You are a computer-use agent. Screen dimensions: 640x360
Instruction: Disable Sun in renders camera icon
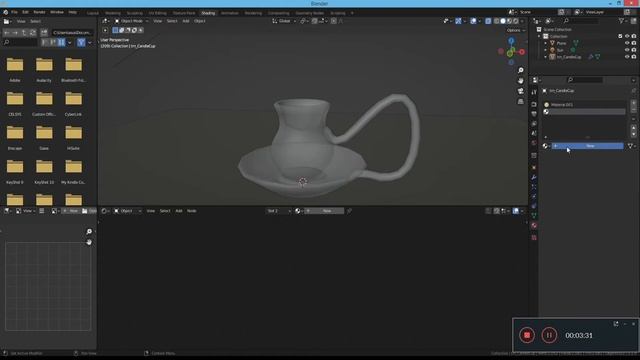pos(634,50)
